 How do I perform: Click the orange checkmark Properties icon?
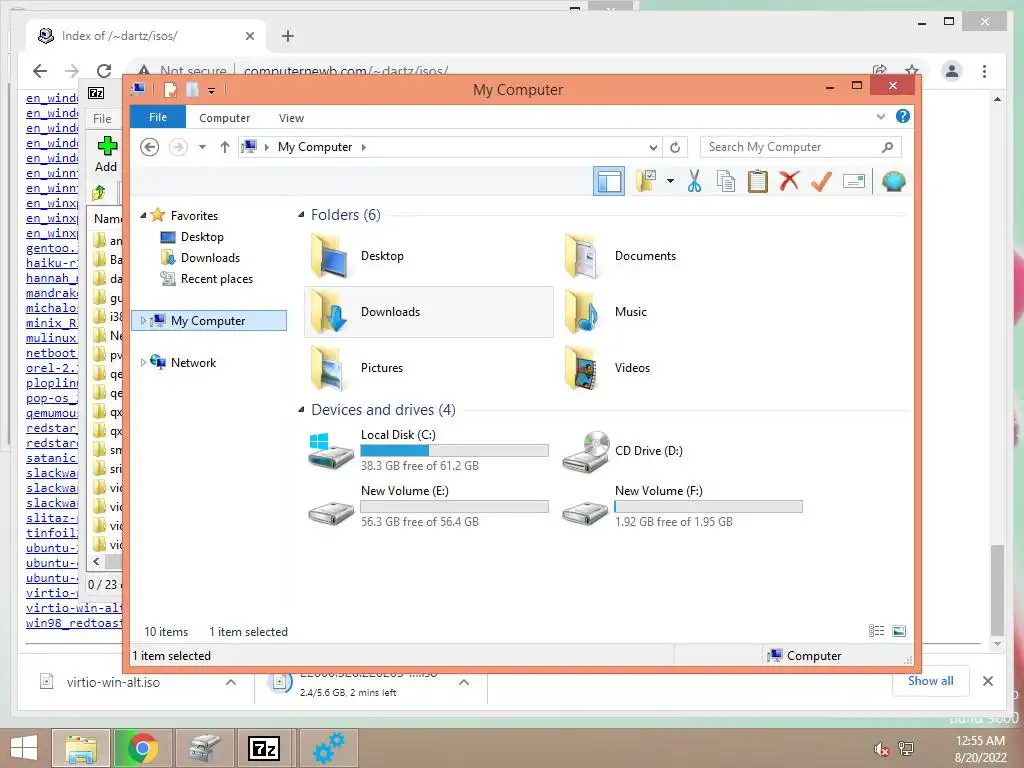click(821, 181)
